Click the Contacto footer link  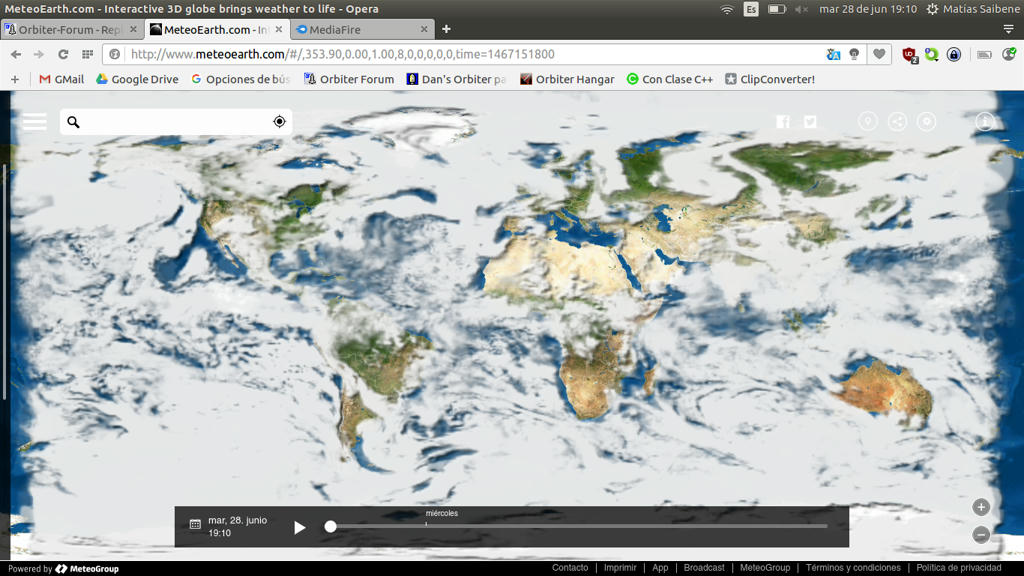pos(569,568)
